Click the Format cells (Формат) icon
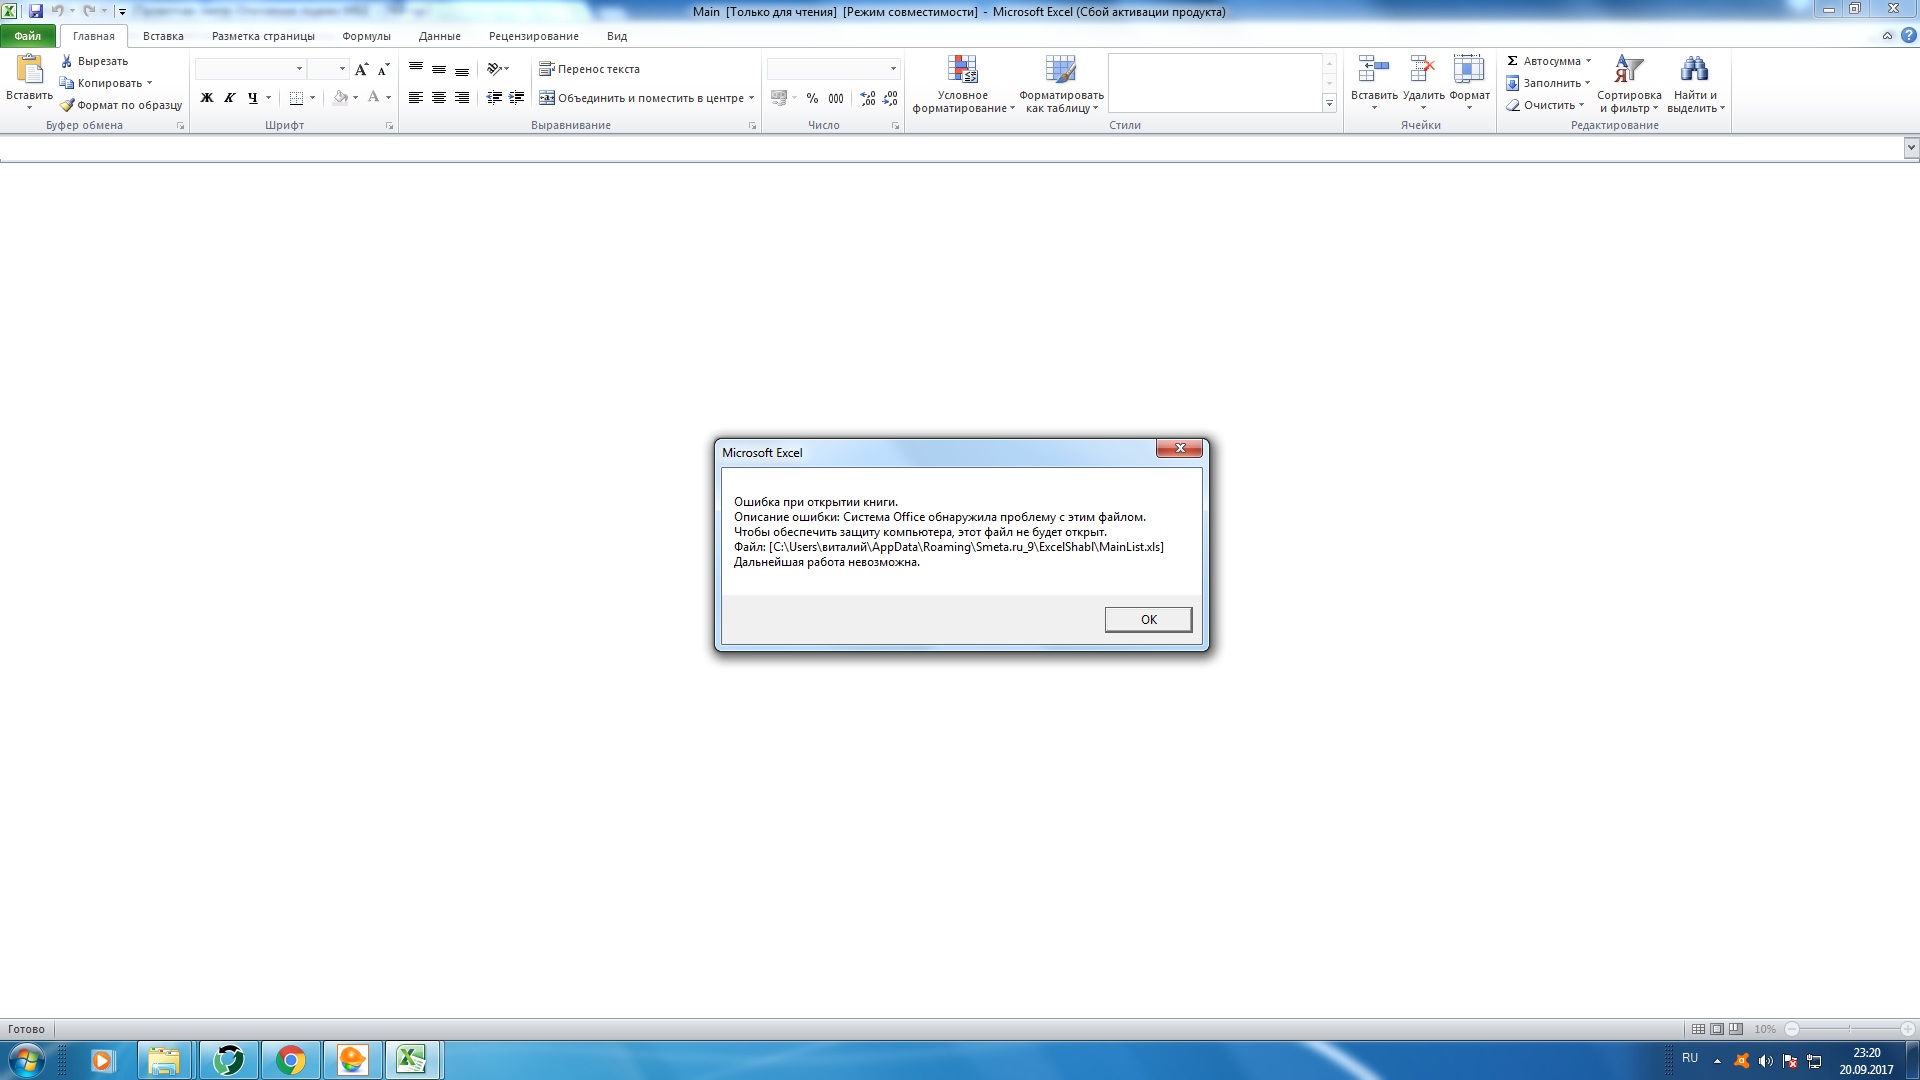Screen dimensions: 1920x1080 point(1469,69)
